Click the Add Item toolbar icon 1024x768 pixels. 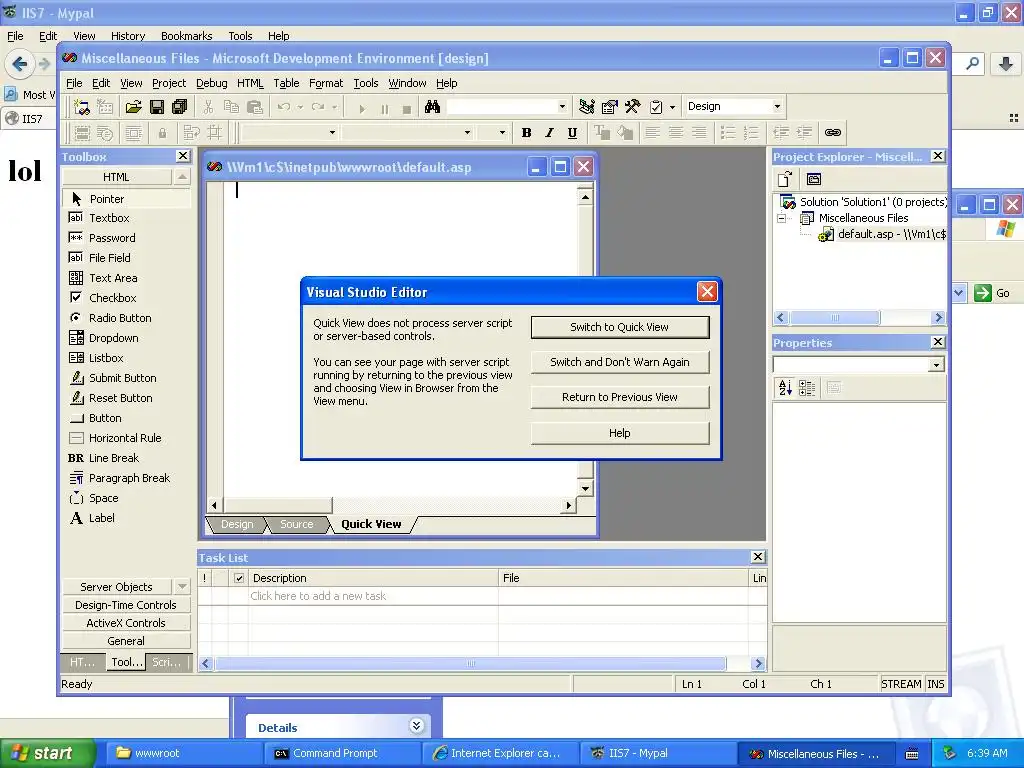click(x=105, y=107)
